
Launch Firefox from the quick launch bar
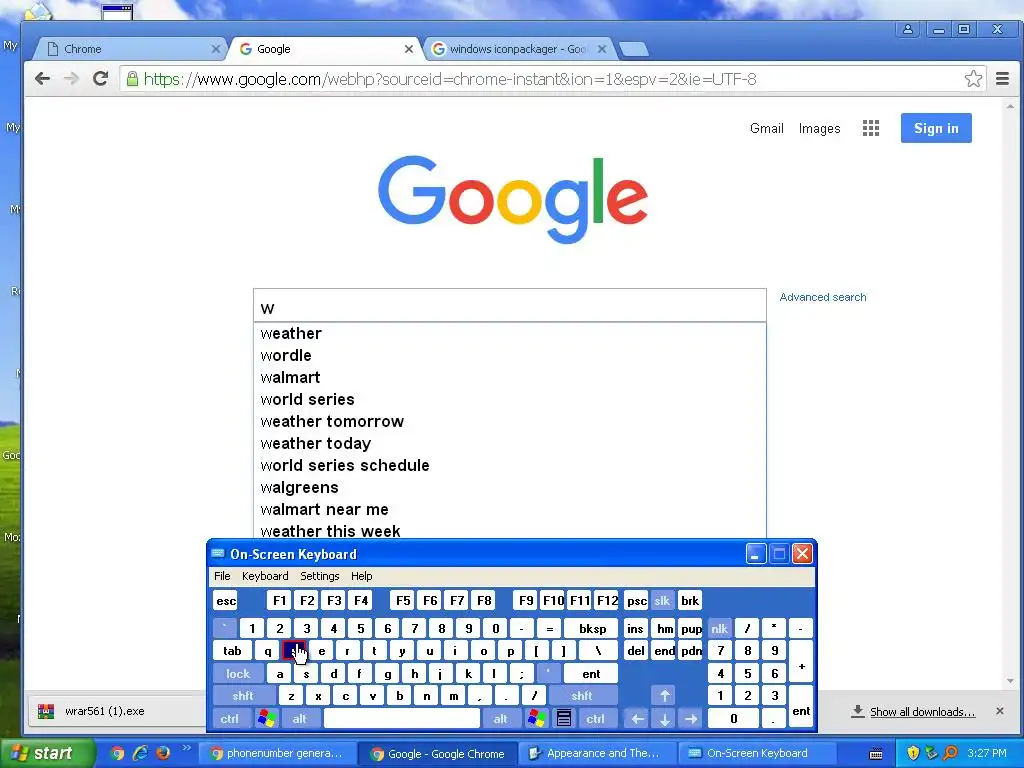163,754
